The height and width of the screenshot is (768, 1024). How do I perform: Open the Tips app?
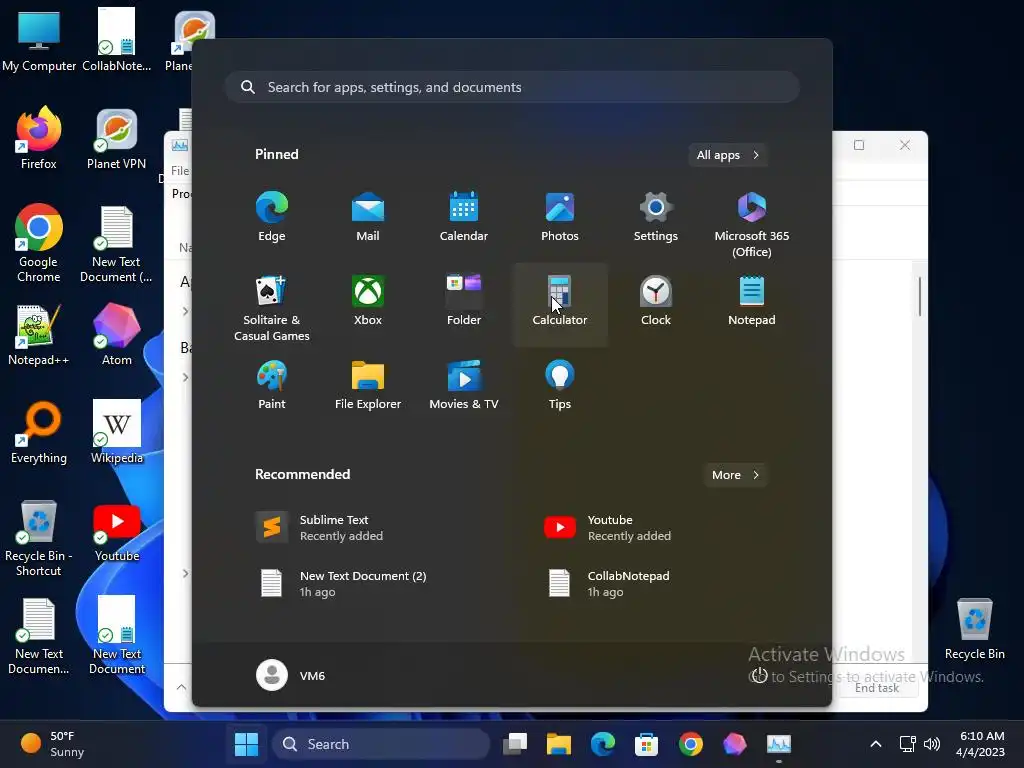pos(560,385)
